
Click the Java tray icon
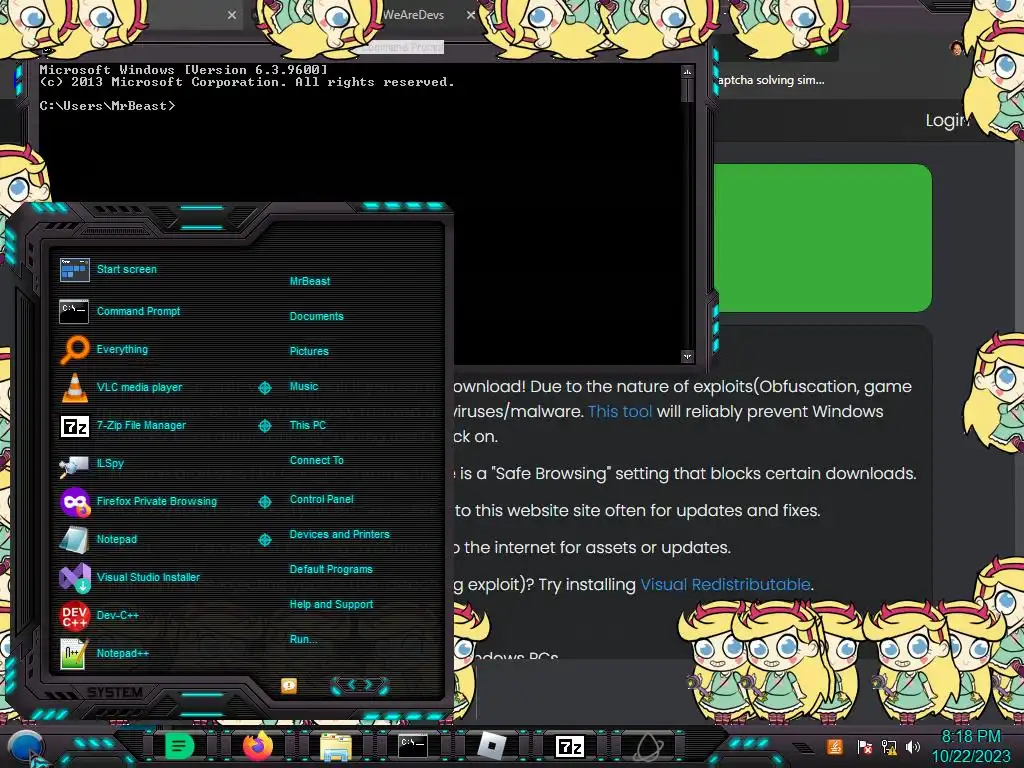coord(834,746)
